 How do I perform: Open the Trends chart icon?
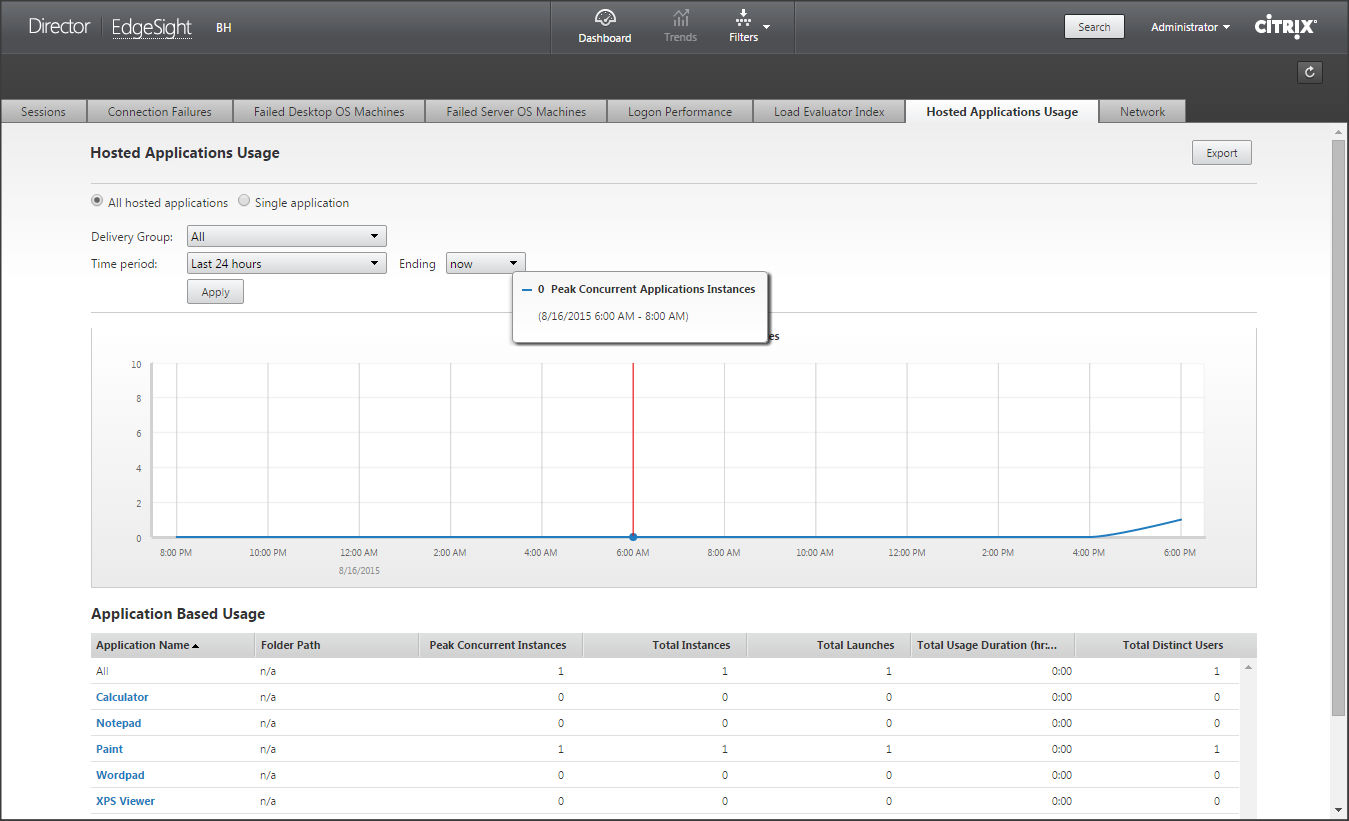pyautogui.click(x=680, y=18)
